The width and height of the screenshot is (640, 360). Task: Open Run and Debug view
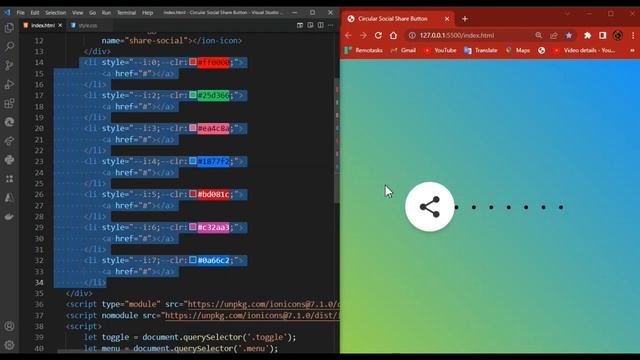click(x=9, y=84)
